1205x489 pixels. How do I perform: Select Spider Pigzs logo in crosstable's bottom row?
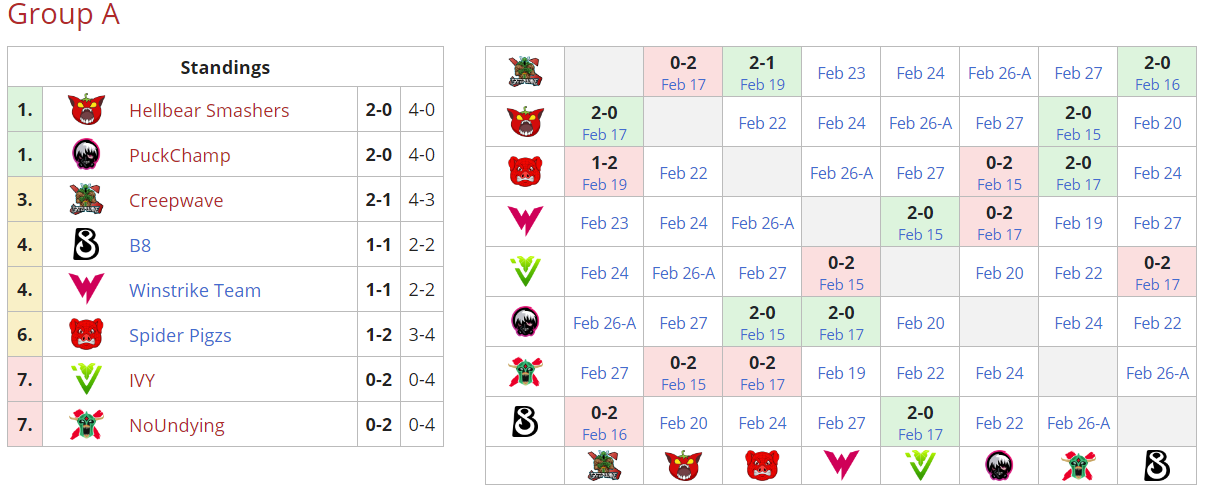point(762,465)
